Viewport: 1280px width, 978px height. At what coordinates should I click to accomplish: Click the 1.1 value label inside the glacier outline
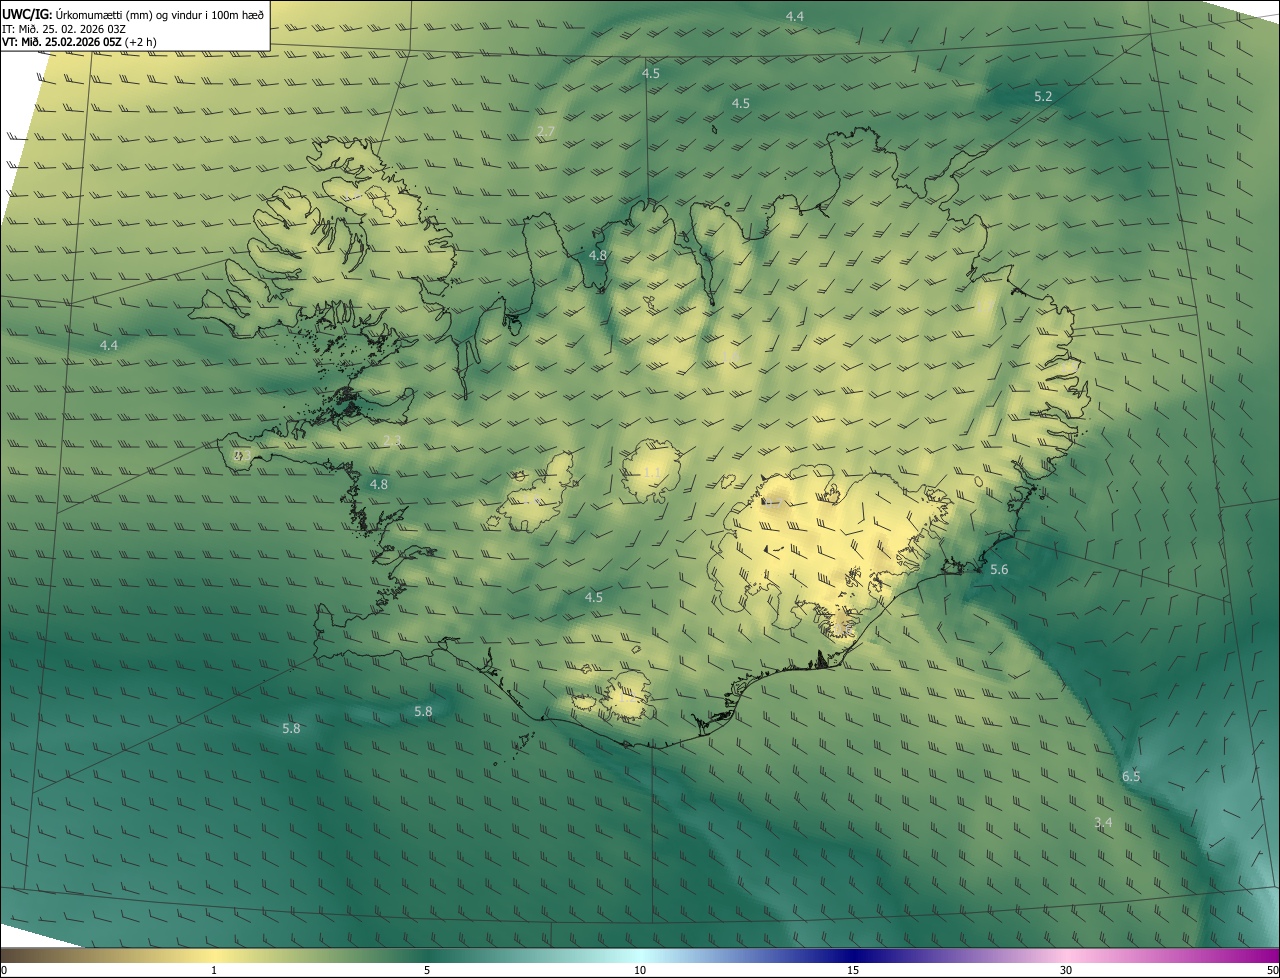pos(652,472)
